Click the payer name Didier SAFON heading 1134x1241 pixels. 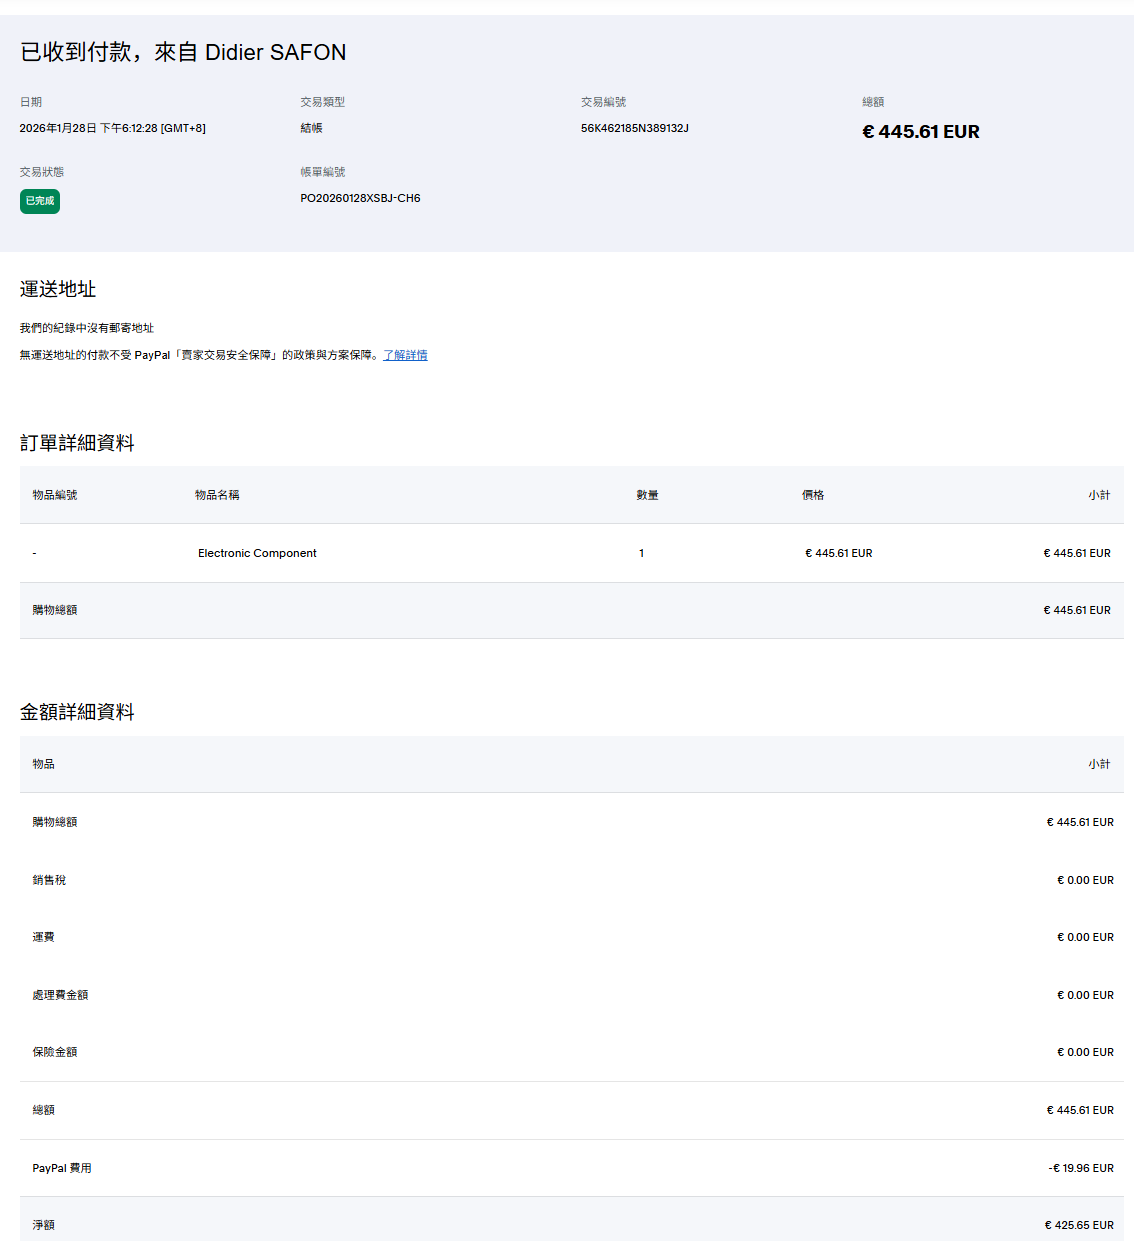pos(275,52)
